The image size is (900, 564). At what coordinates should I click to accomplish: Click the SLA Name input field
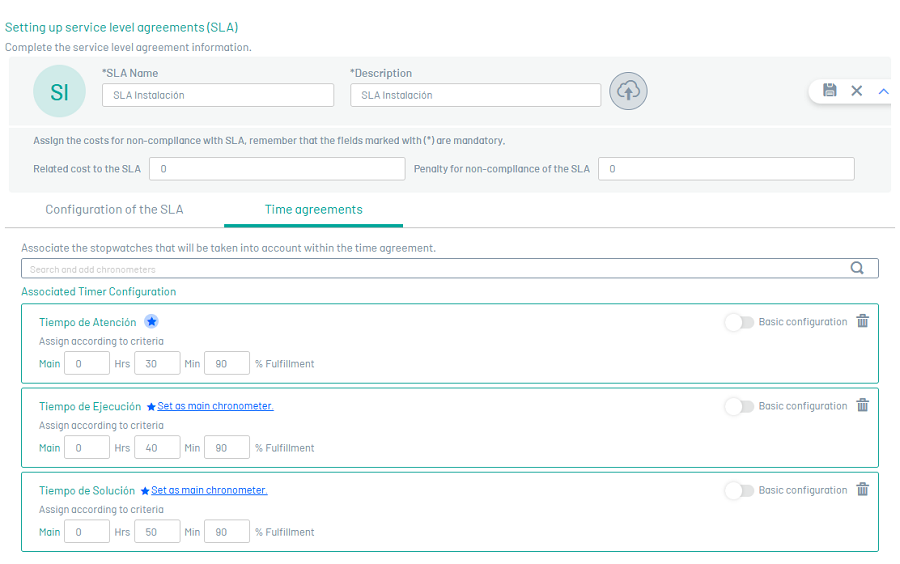[x=218, y=95]
